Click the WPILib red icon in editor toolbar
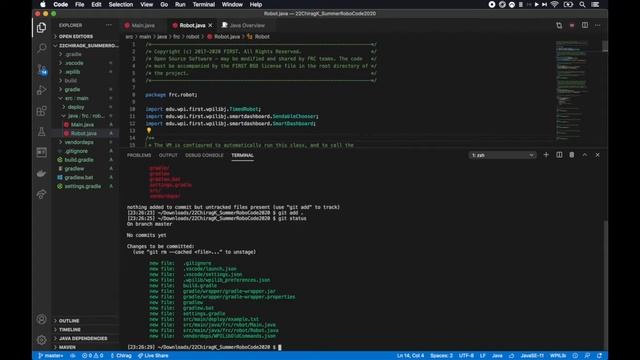640x360 pixels. (572, 25)
